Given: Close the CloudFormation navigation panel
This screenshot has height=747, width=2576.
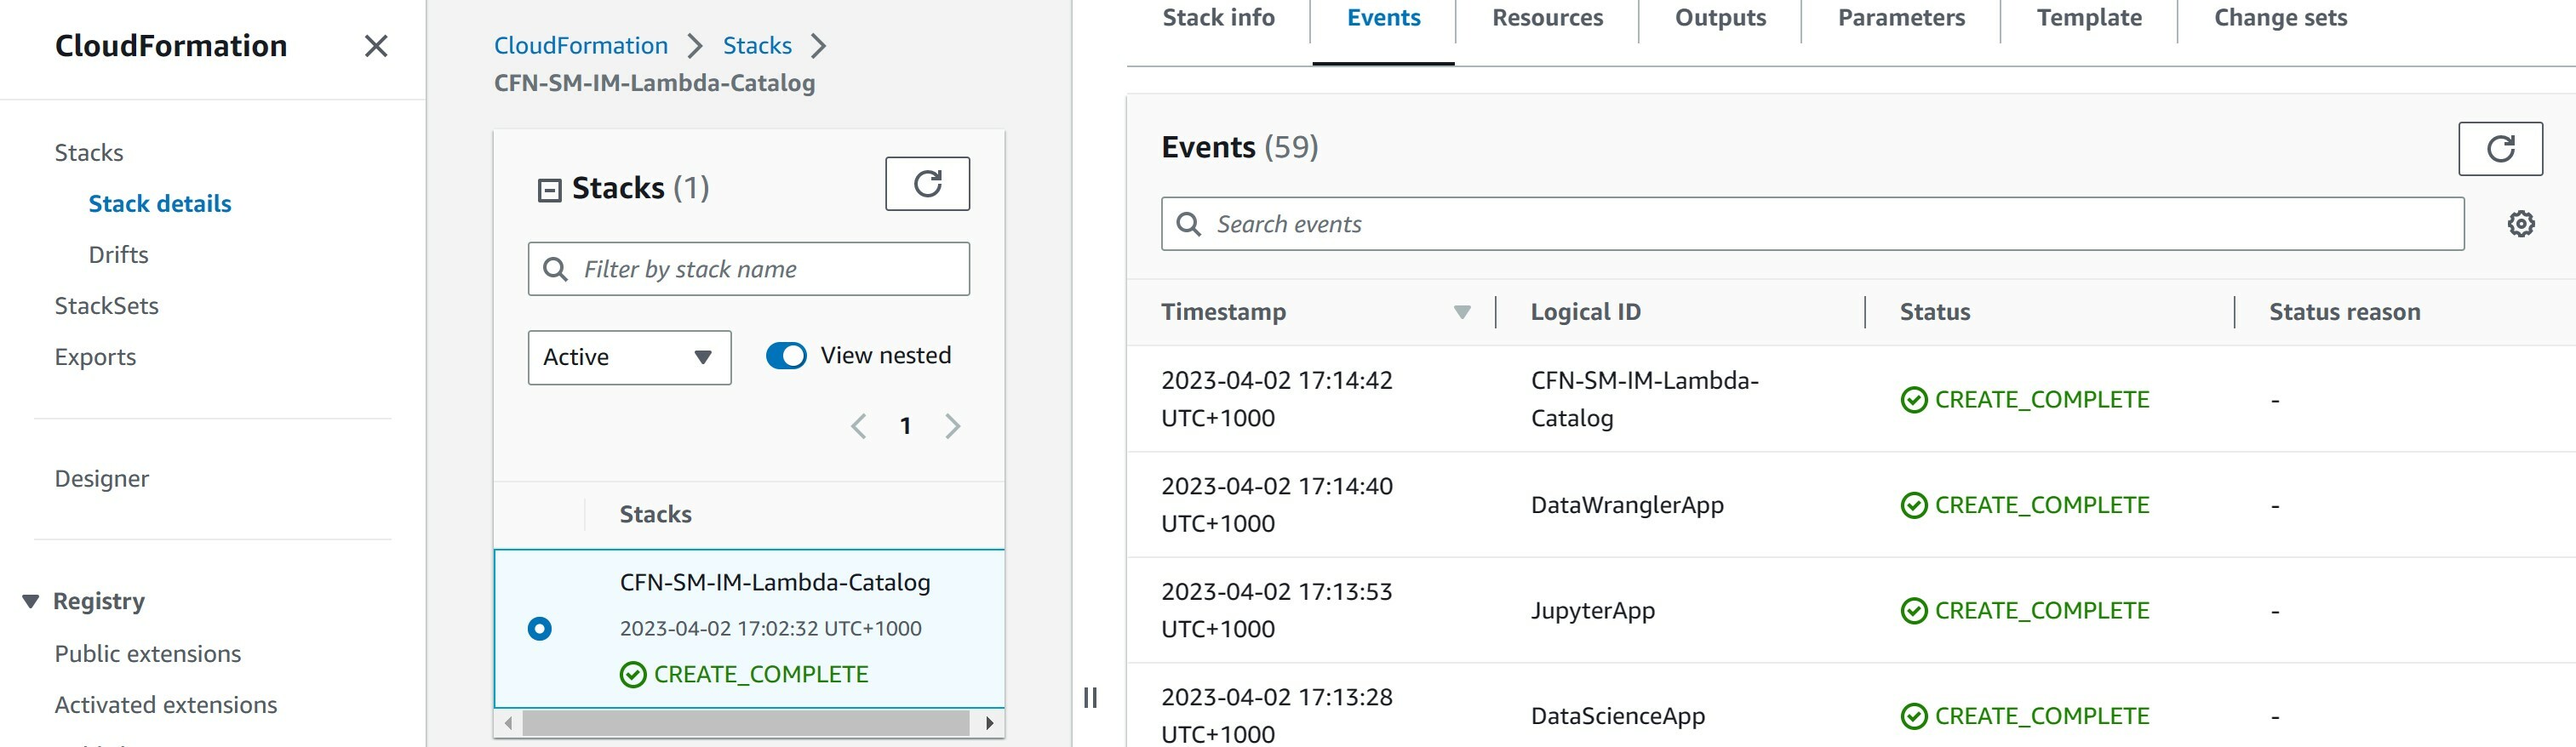Looking at the screenshot, I should coord(375,46).
